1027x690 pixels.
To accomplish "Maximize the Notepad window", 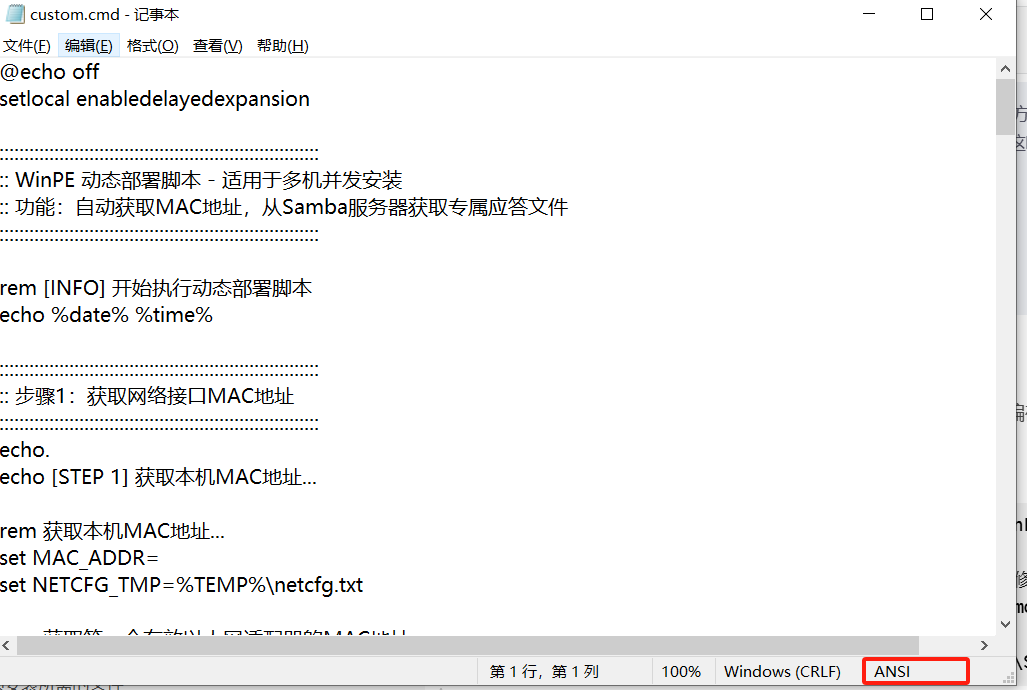I will coord(927,14).
